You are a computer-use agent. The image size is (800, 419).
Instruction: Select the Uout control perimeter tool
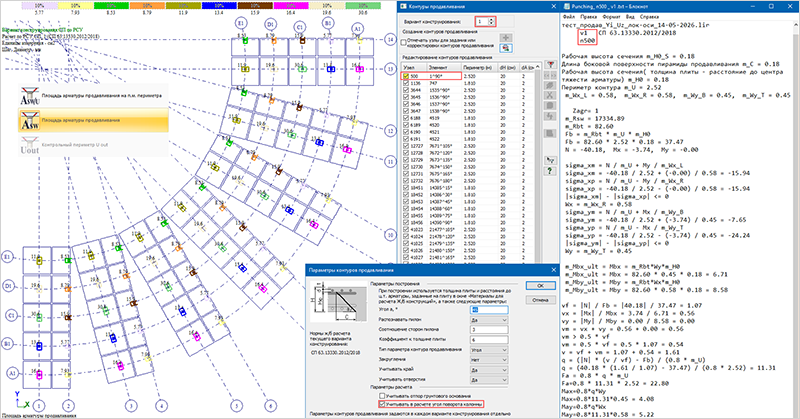pos(94,145)
